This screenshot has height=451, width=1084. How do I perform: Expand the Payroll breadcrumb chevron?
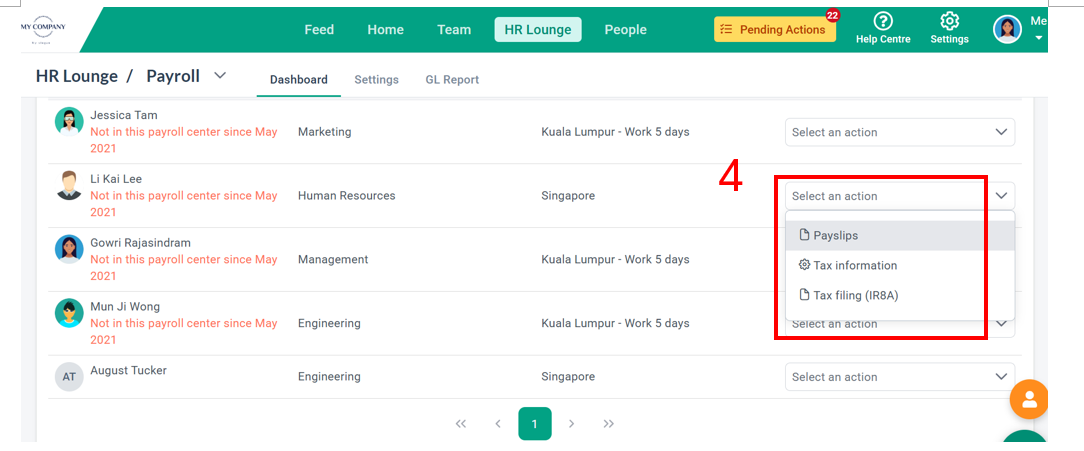point(220,76)
